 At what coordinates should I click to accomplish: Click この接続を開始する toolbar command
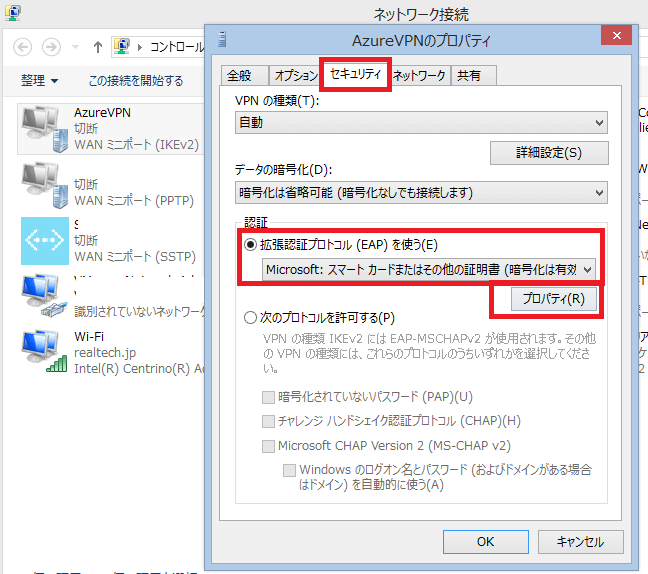[135, 81]
